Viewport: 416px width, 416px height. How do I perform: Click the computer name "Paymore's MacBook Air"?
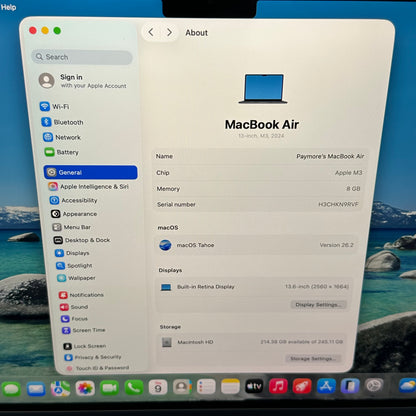click(330, 156)
